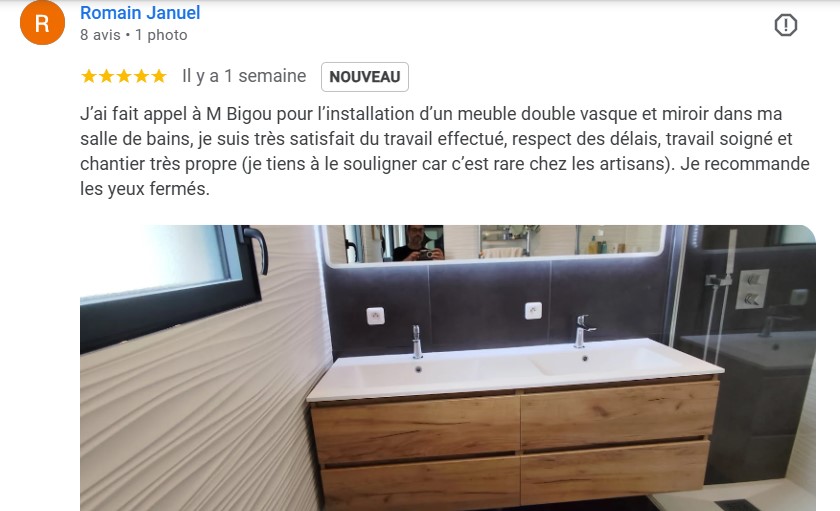Image resolution: width=840 pixels, height=511 pixels.
Task: Click the first yellow rating star
Action: (89, 76)
